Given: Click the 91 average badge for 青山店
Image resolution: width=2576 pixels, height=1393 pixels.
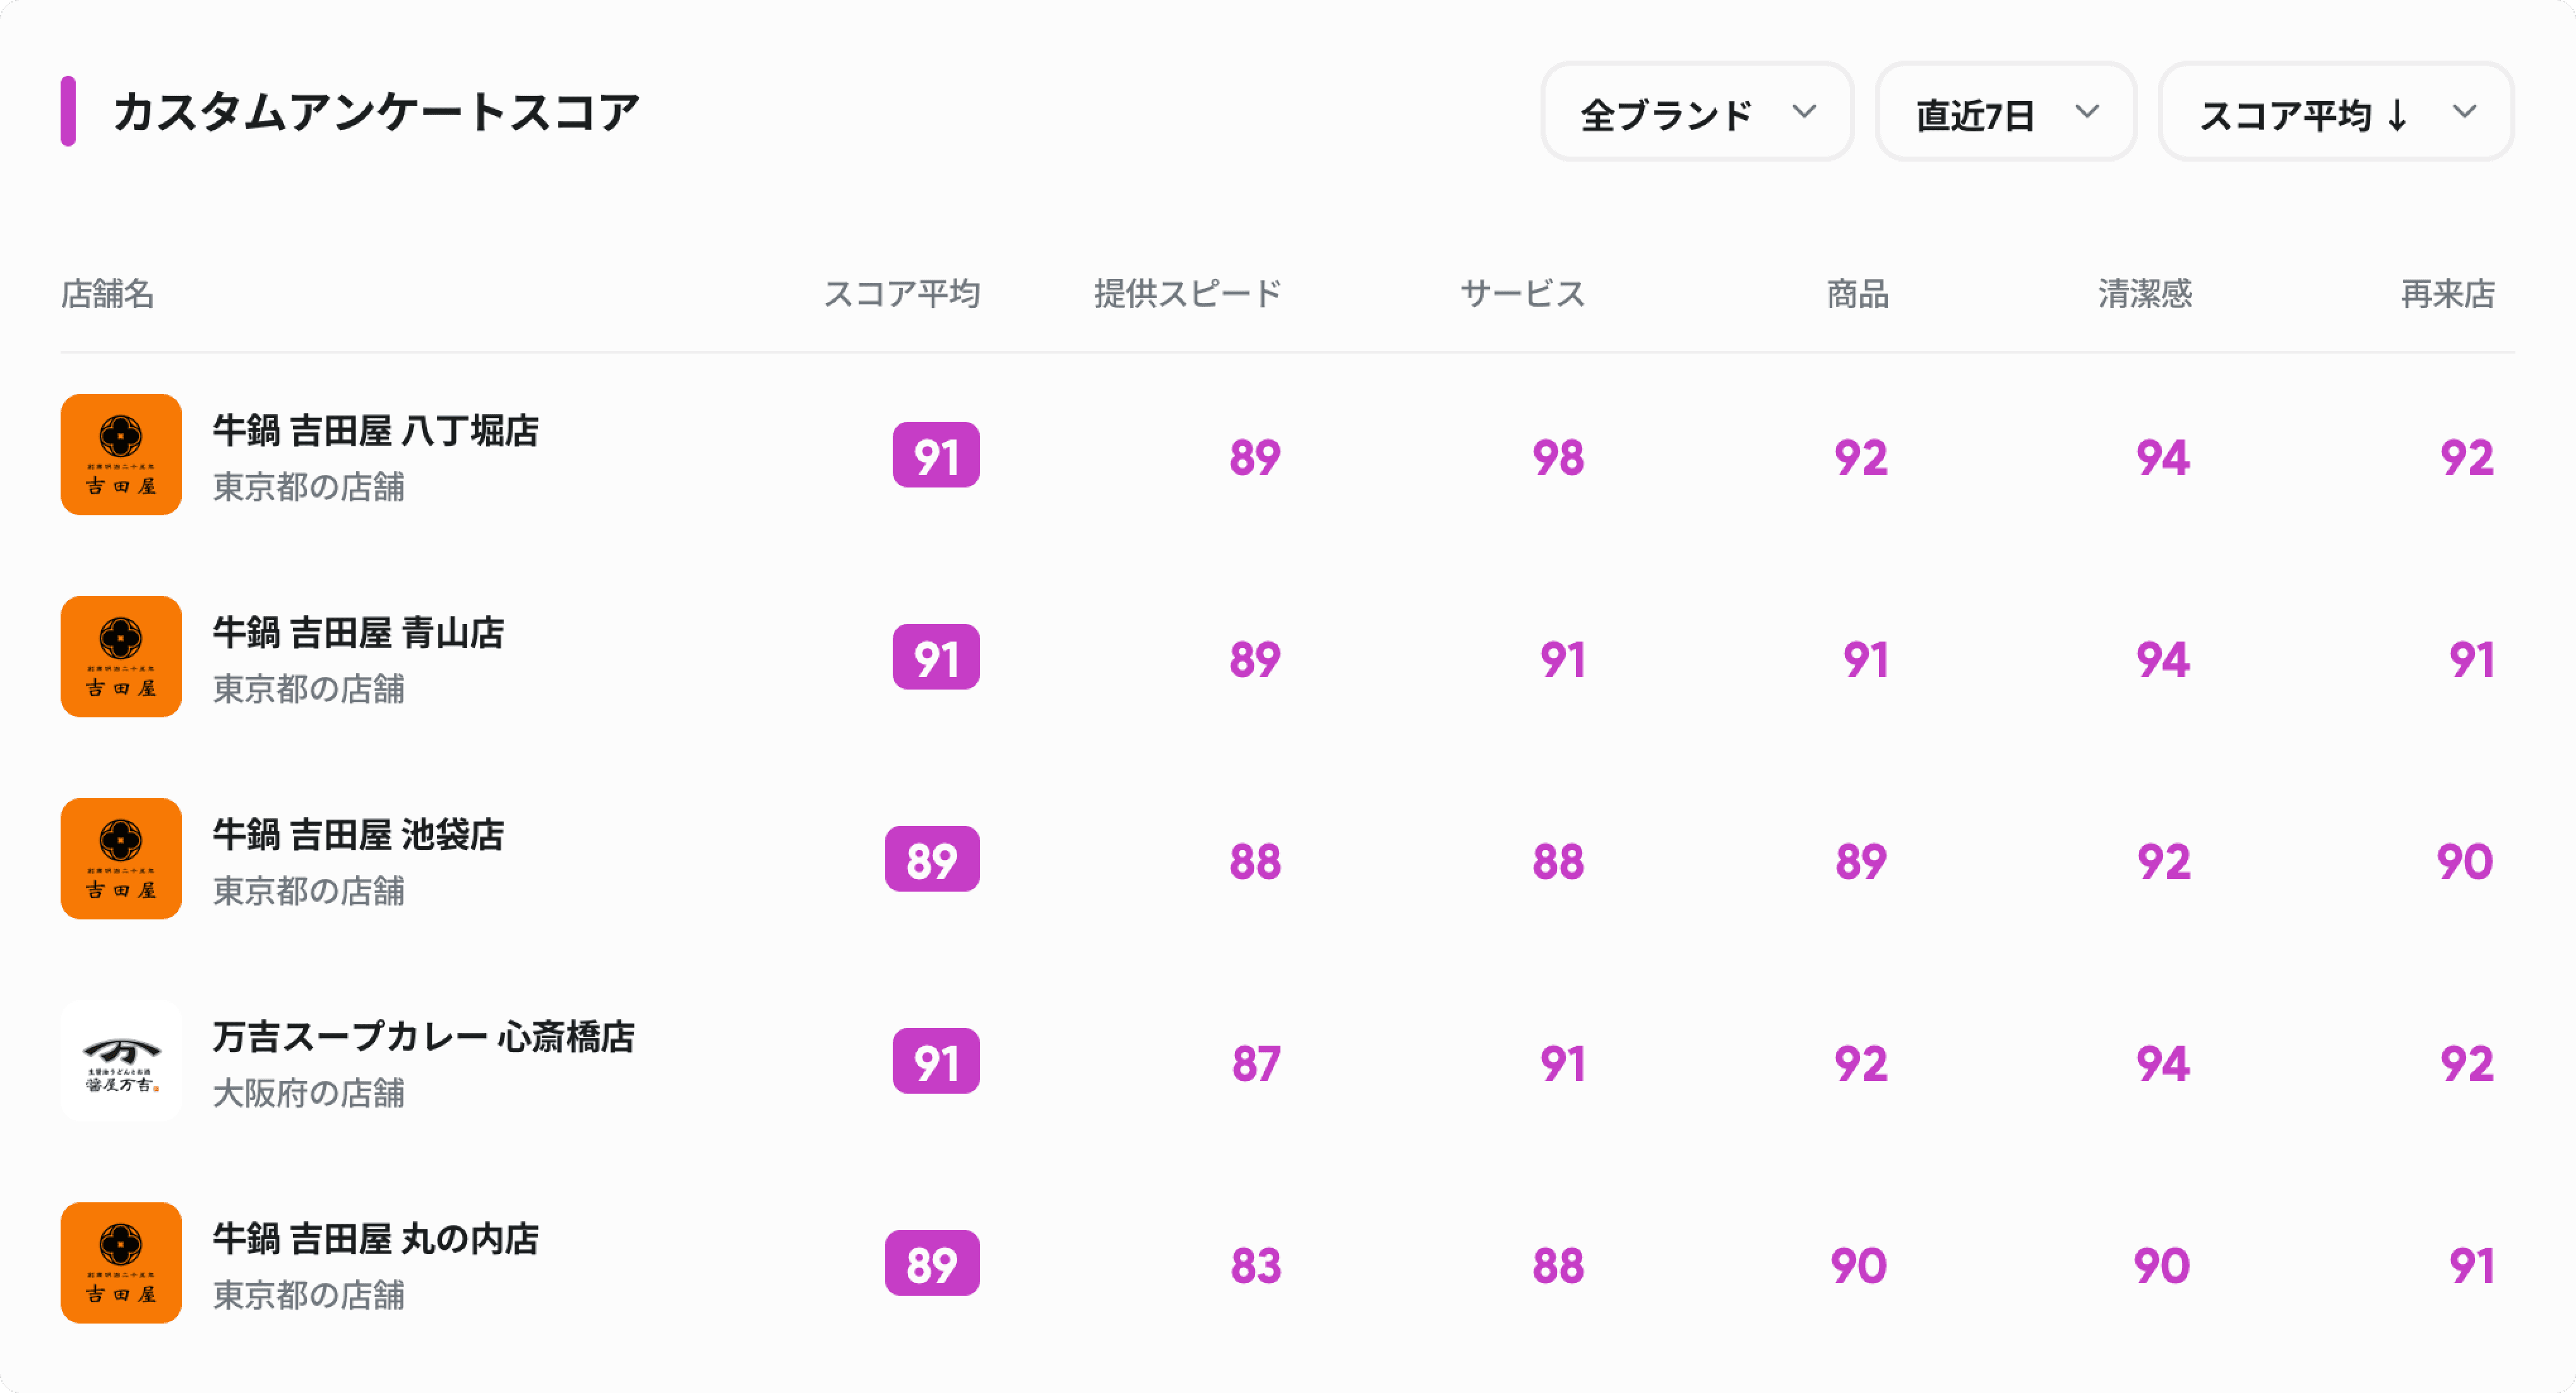Looking at the screenshot, I should tap(936, 657).
